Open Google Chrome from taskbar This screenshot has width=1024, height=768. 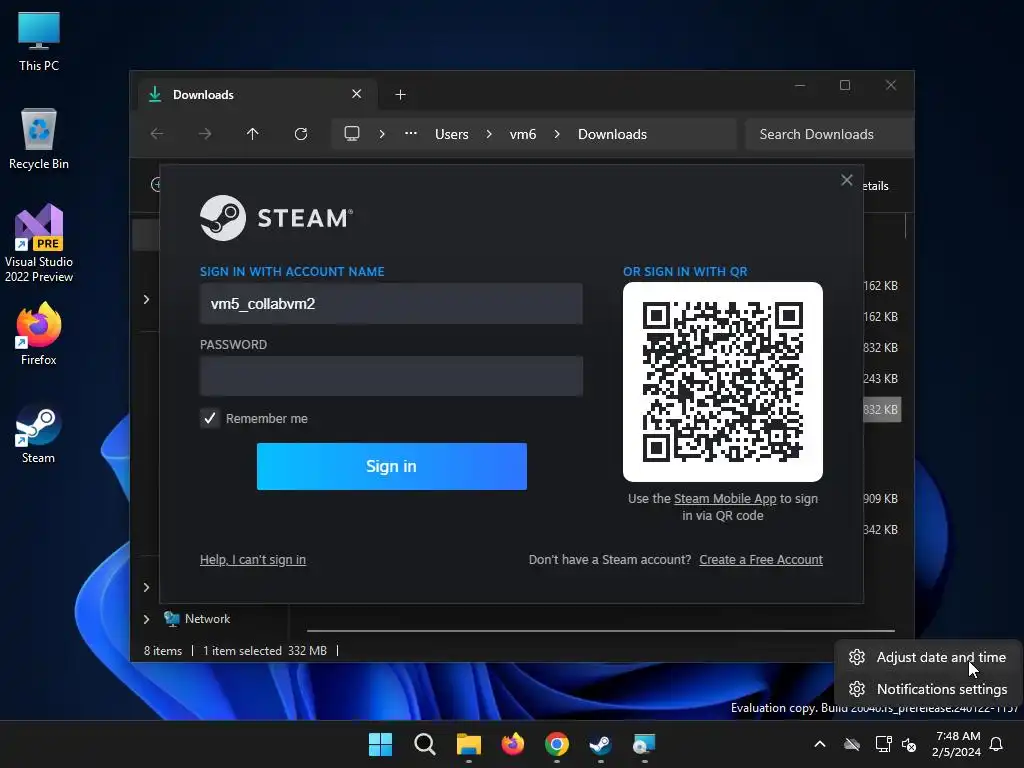coord(557,744)
